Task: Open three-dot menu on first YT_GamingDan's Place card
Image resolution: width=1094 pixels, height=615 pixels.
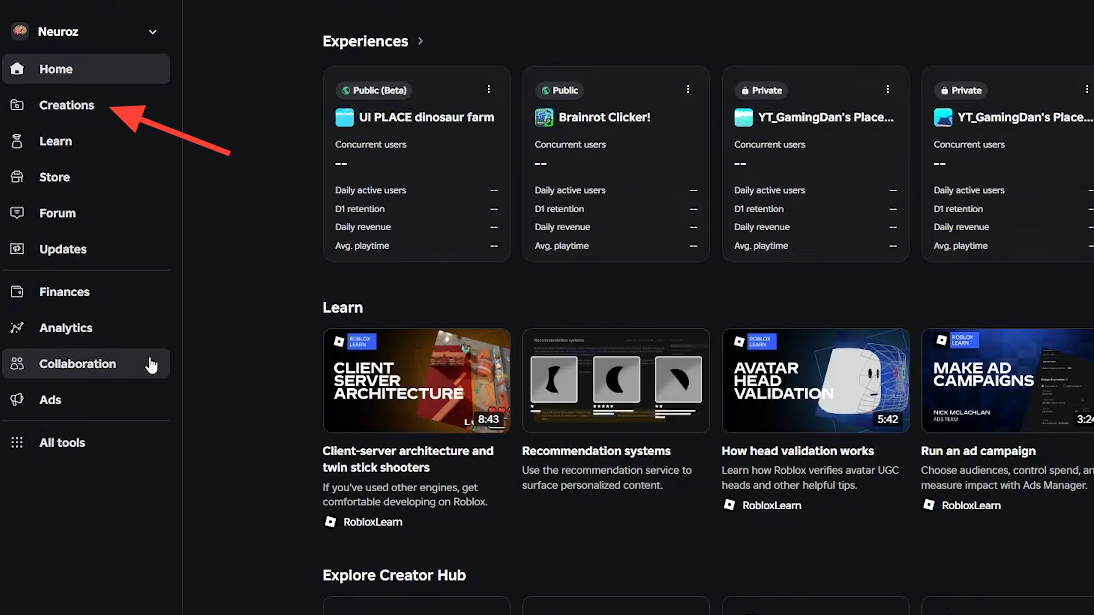Action: click(x=887, y=89)
